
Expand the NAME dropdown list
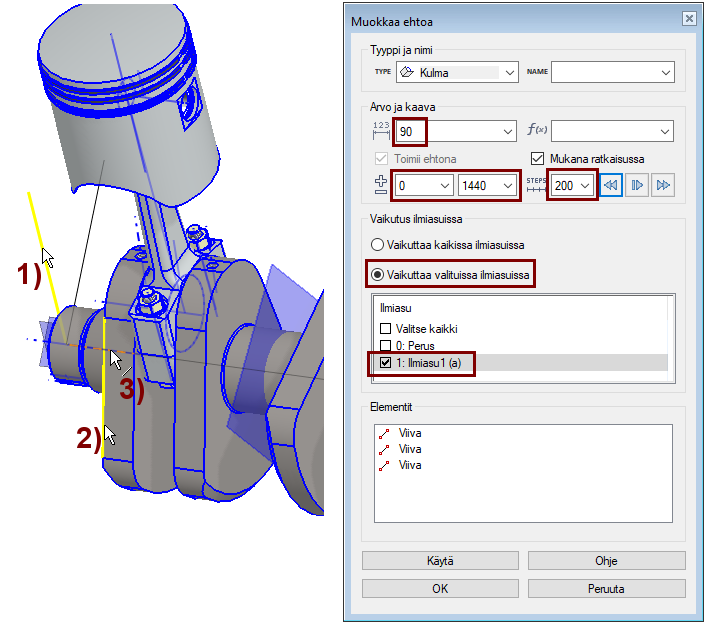(665, 72)
